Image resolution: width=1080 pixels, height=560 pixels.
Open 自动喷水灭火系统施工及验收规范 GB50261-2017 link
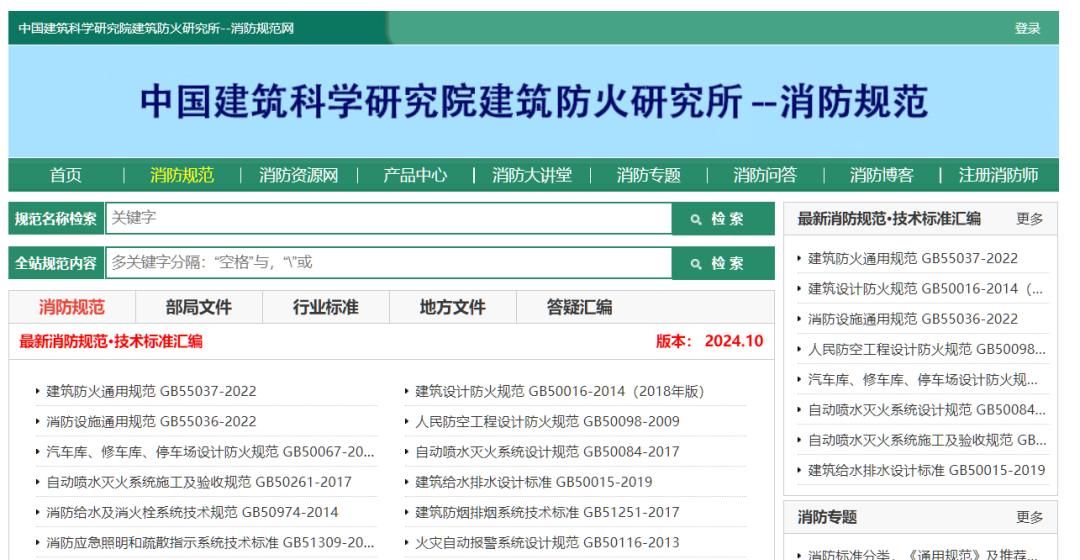(198, 482)
